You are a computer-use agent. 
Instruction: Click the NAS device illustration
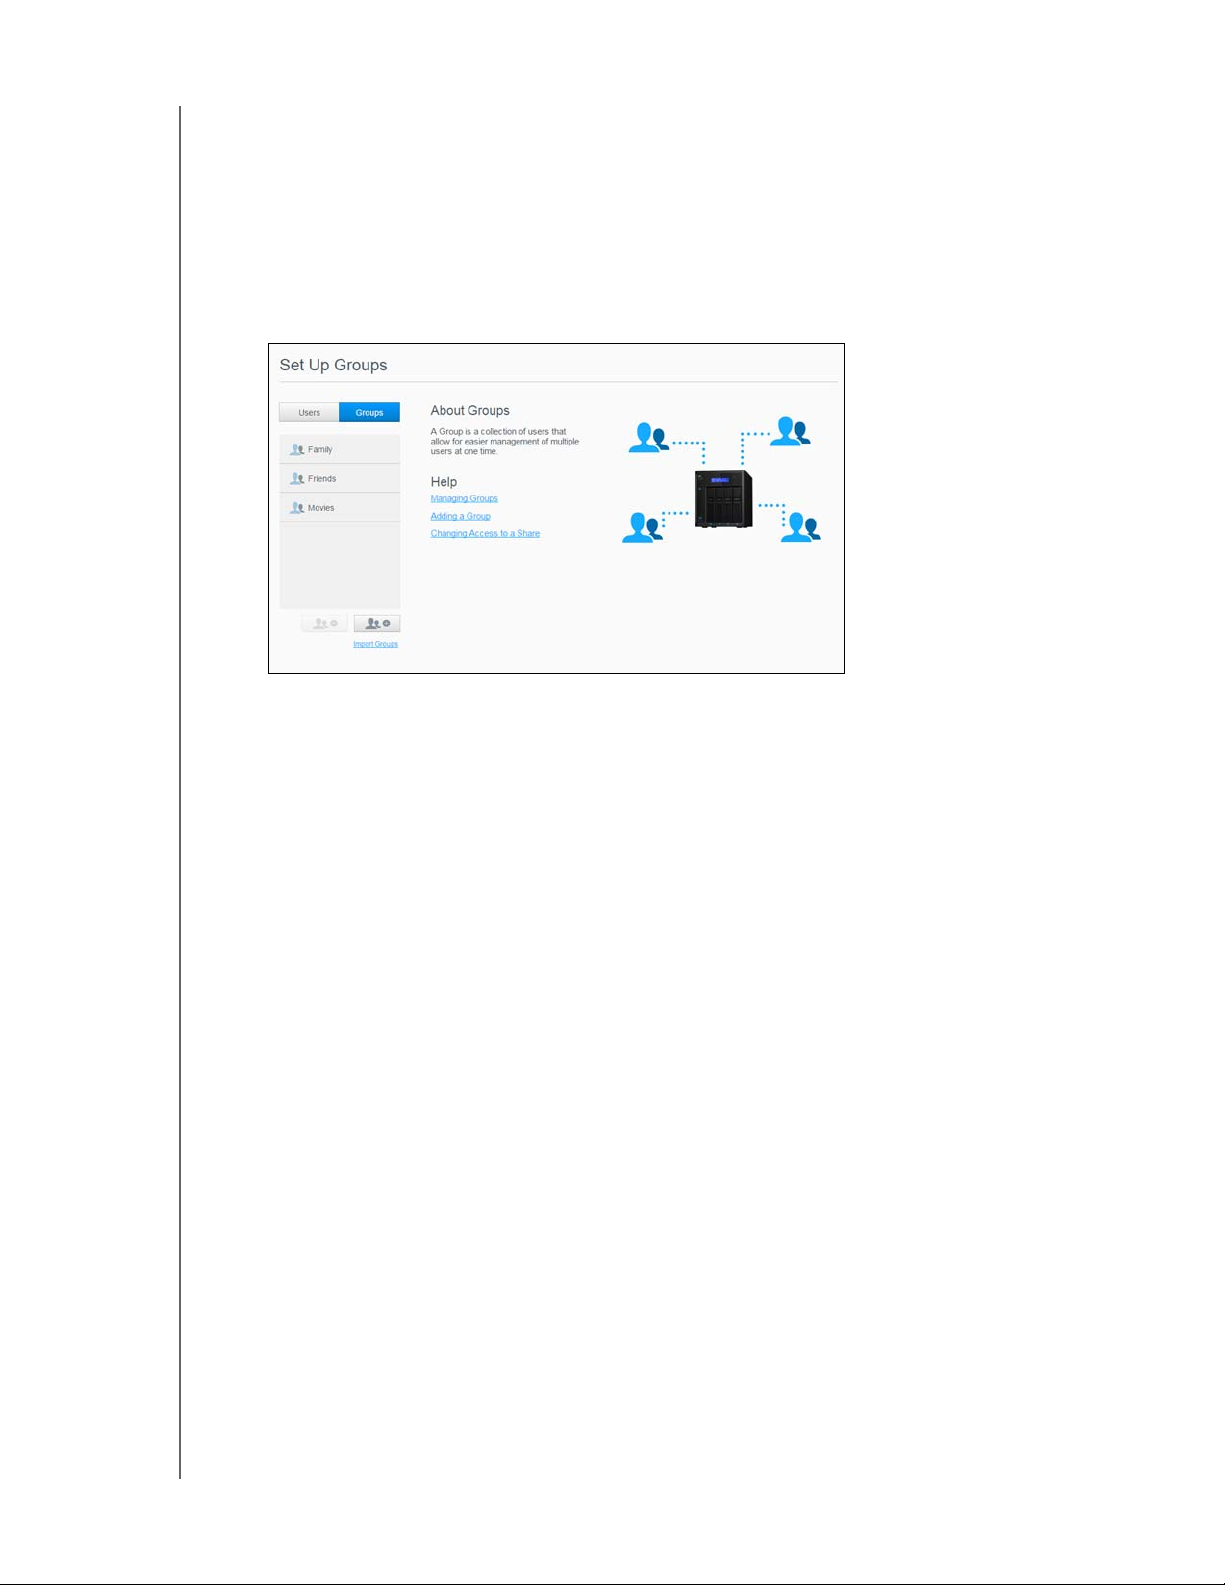pos(723,498)
